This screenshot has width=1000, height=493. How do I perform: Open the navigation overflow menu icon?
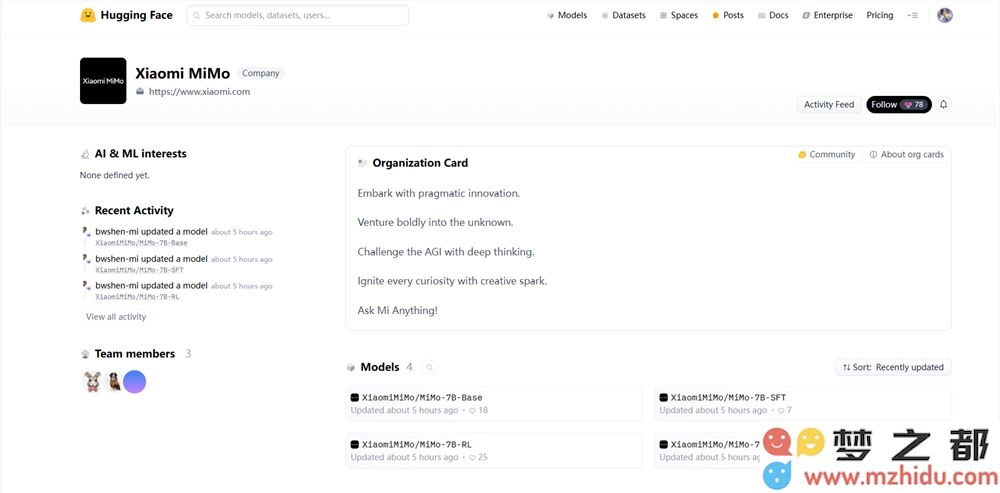pyautogui.click(x=913, y=15)
